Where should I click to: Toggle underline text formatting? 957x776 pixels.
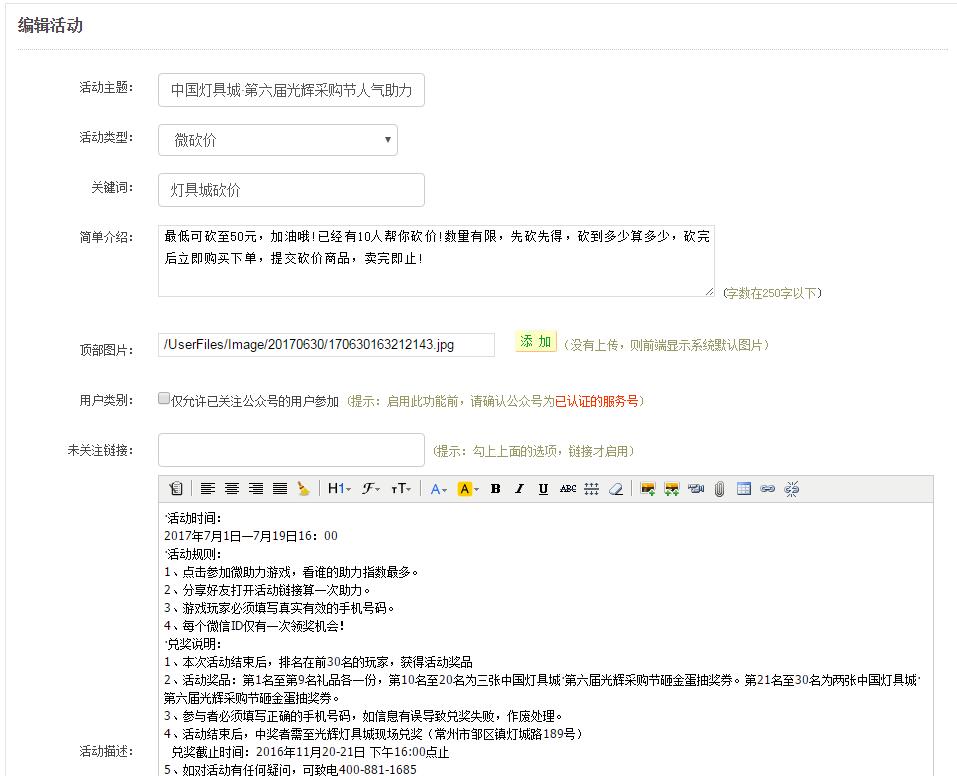[x=543, y=489]
